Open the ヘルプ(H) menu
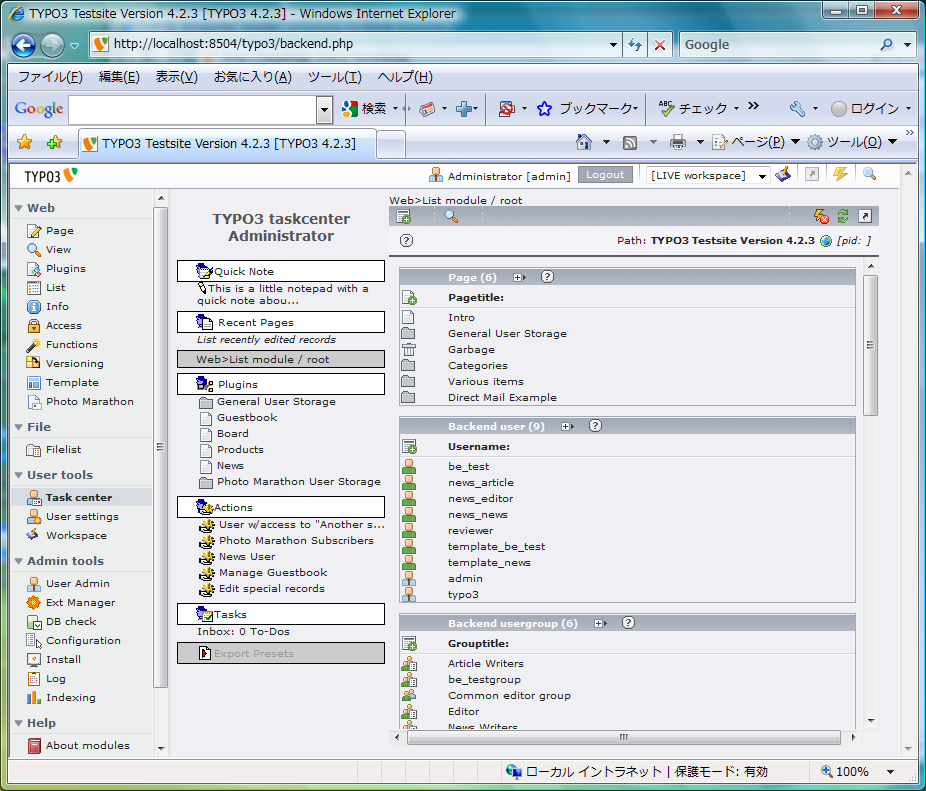The image size is (926, 791). click(x=405, y=77)
